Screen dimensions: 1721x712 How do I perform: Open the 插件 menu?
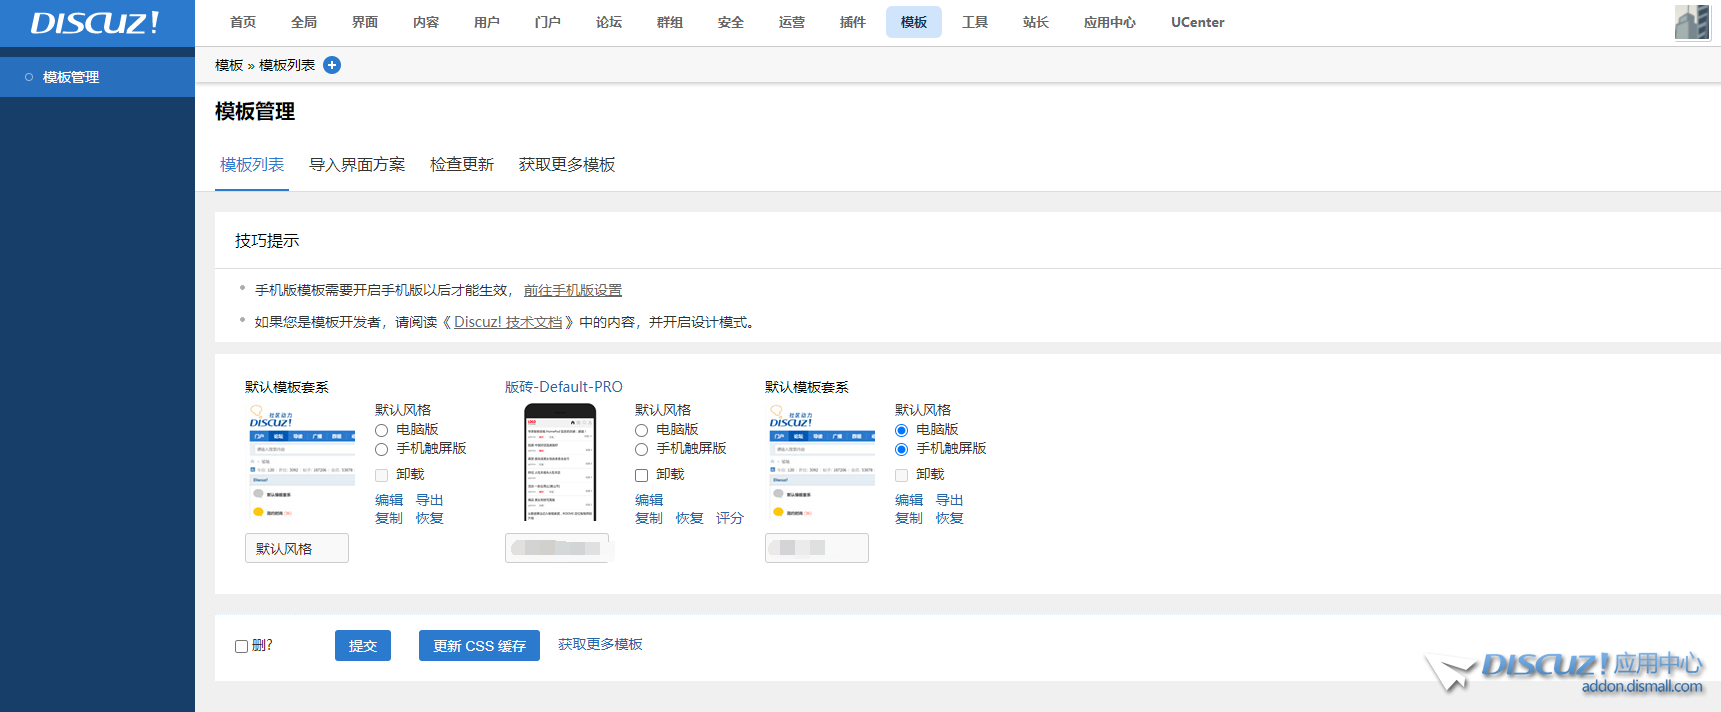tap(853, 22)
